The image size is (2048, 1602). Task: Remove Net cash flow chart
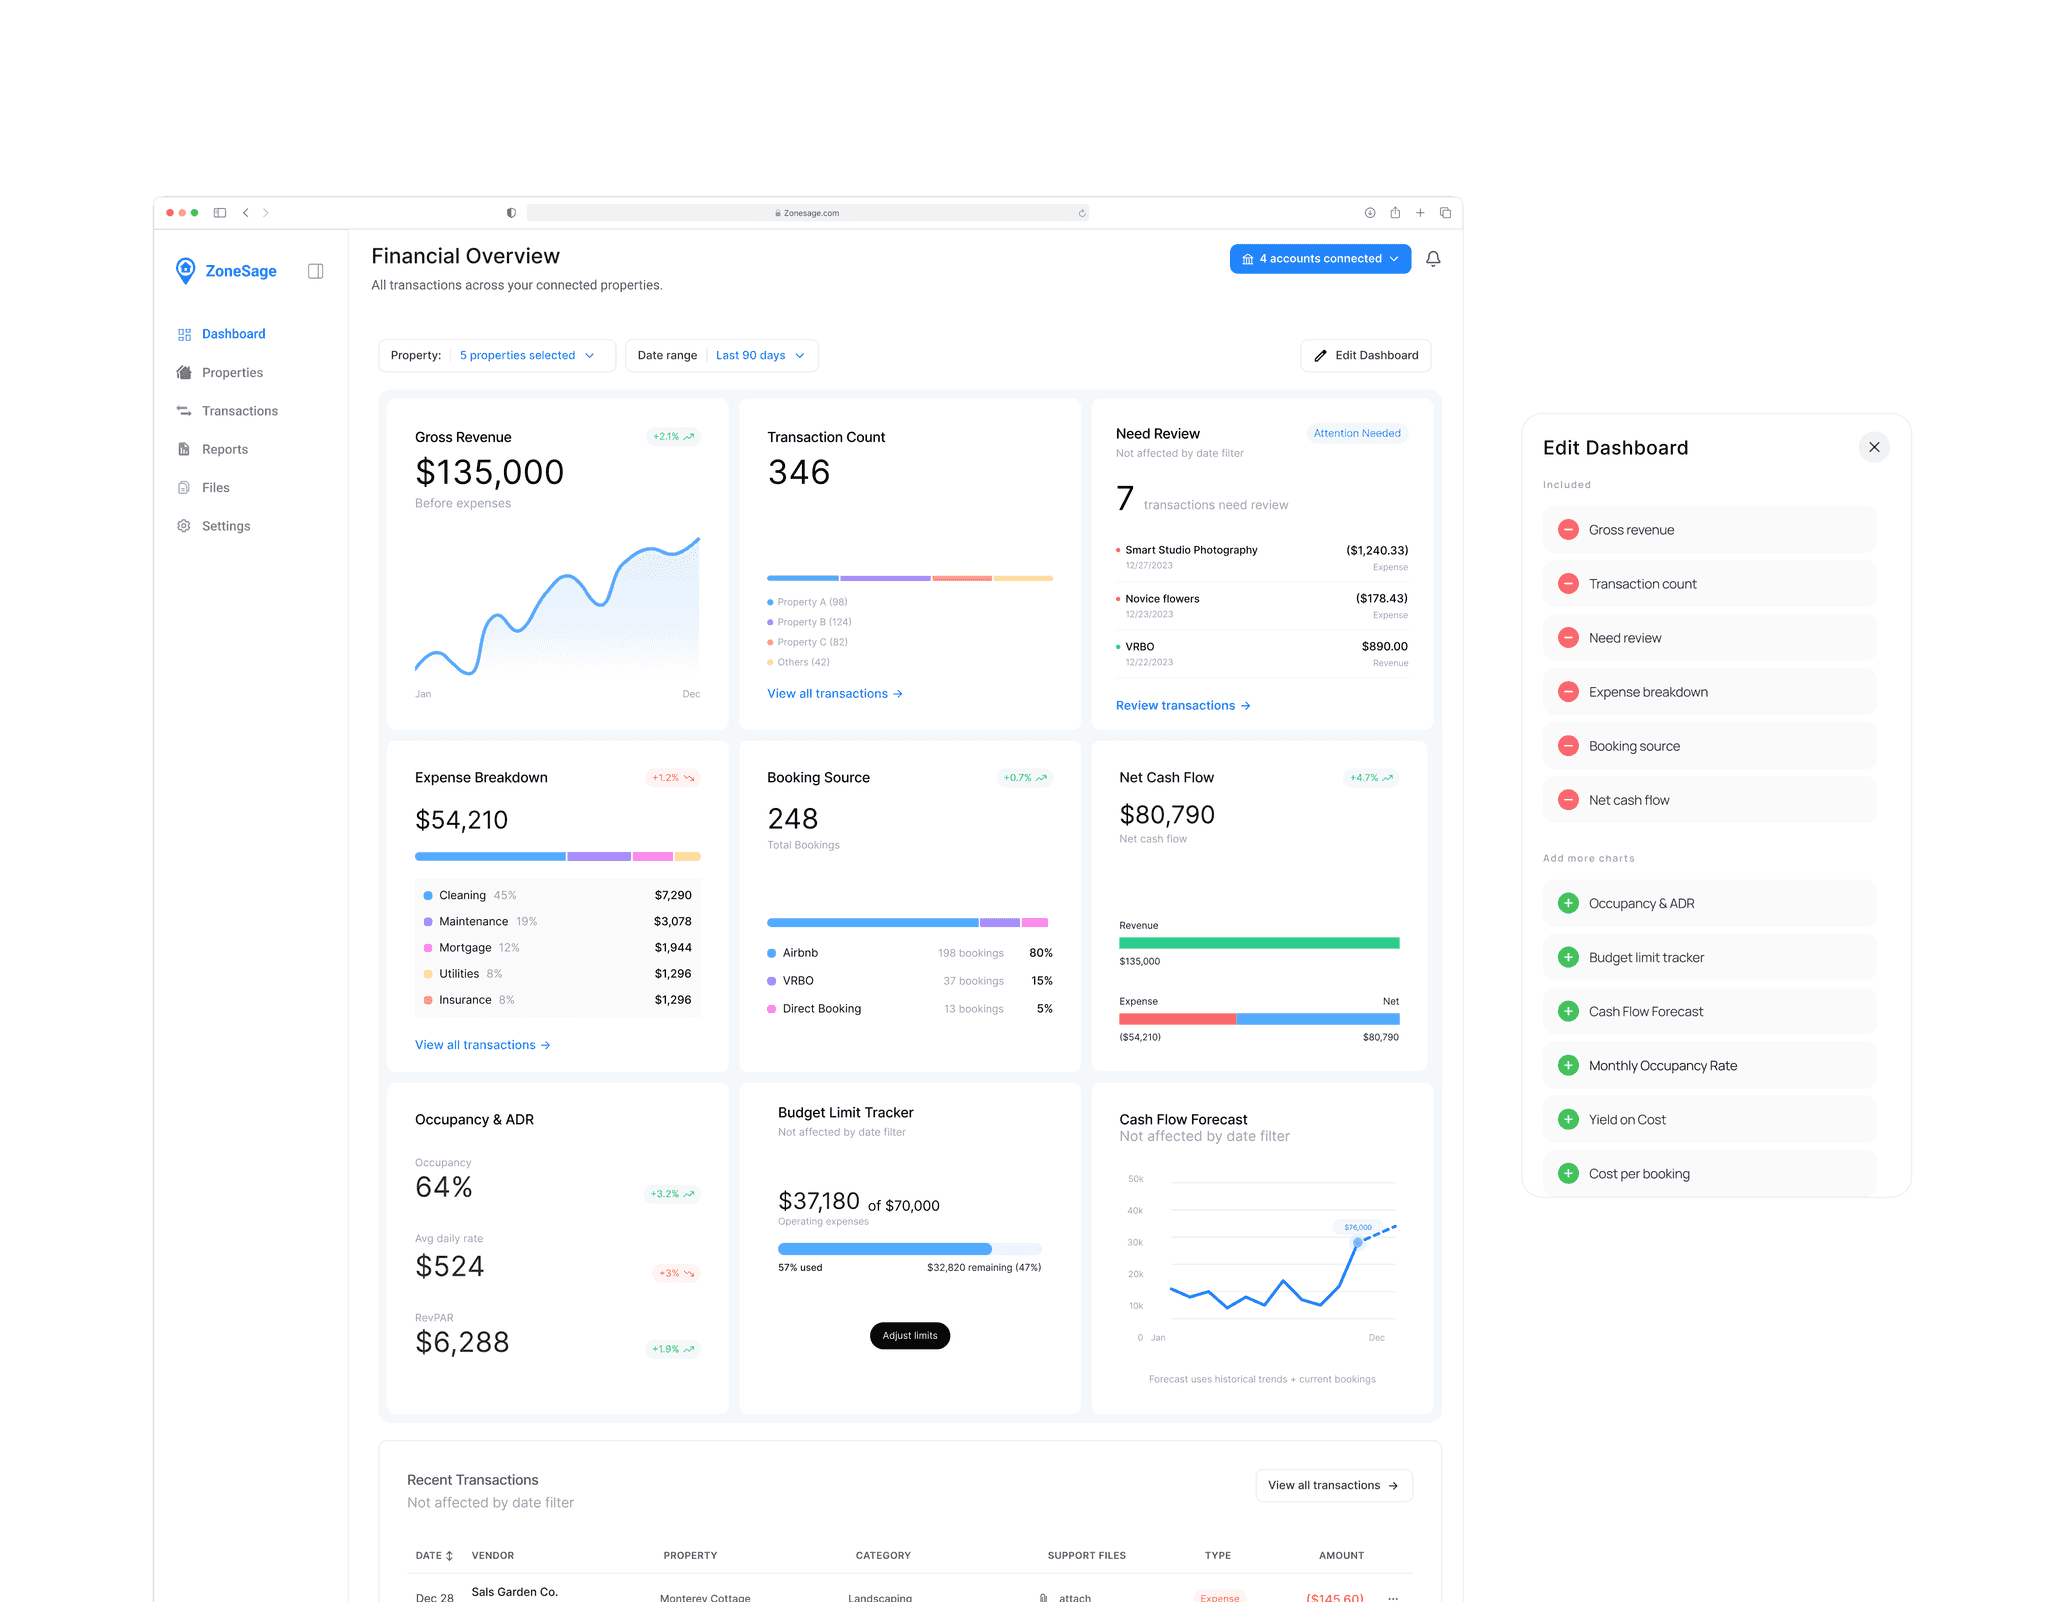(x=1568, y=800)
